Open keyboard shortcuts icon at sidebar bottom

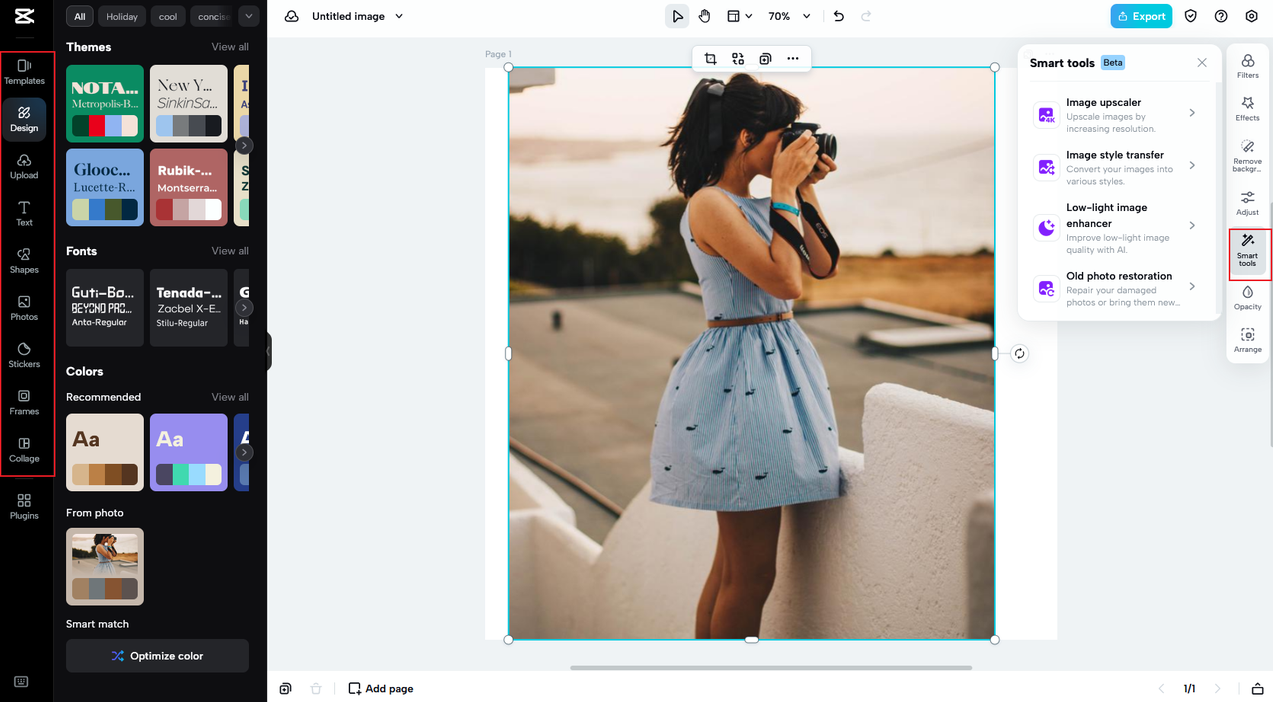[x=21, y=682]
